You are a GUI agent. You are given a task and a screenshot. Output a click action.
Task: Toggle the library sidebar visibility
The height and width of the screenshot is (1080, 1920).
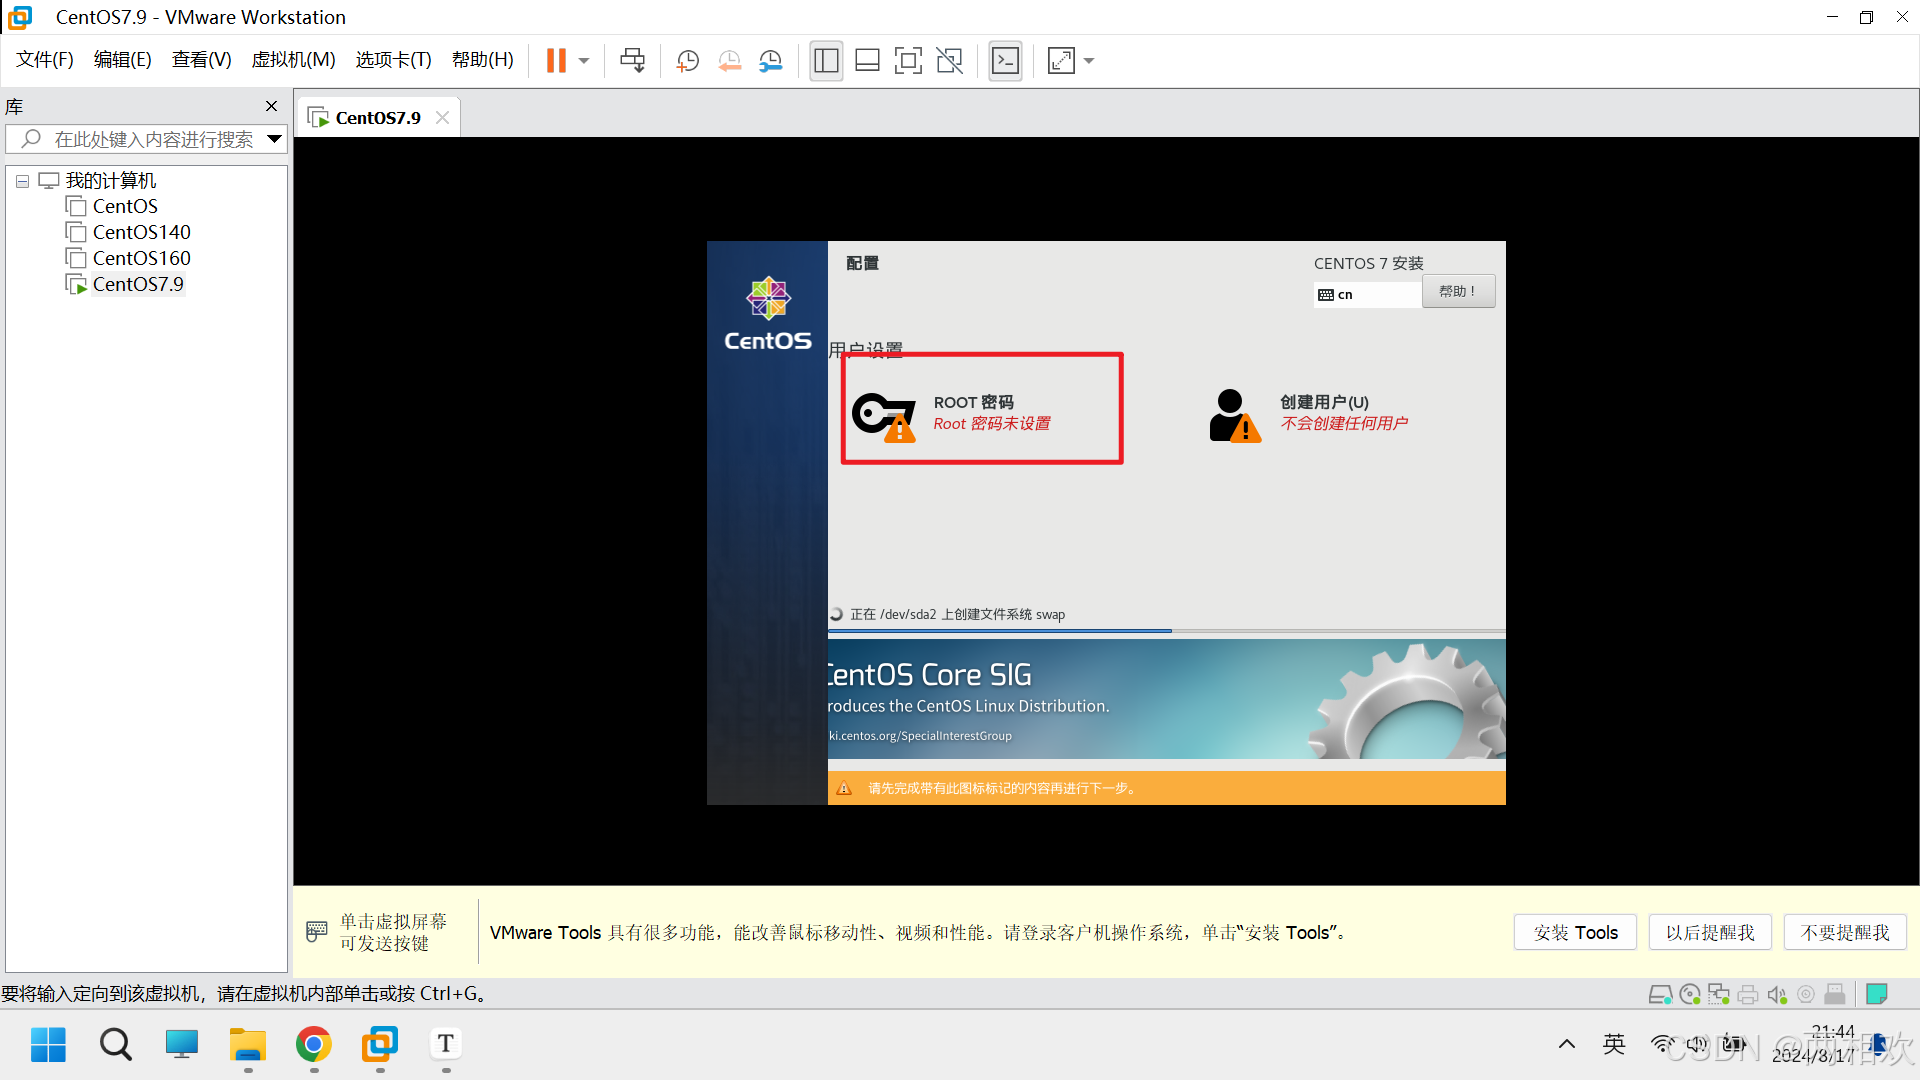[826, 61]
